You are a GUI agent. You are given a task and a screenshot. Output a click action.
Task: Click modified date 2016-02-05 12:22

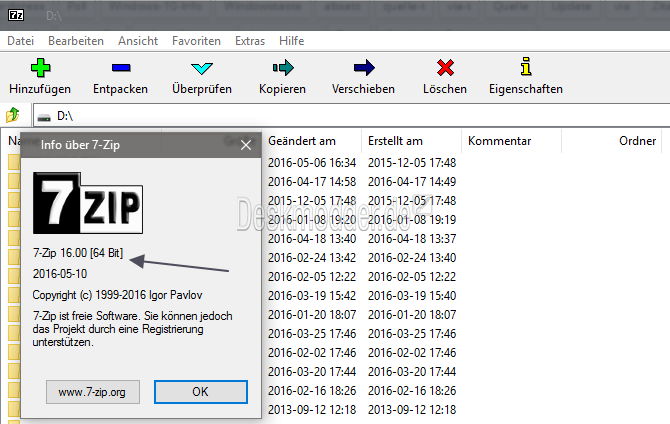tap(312, 277)
